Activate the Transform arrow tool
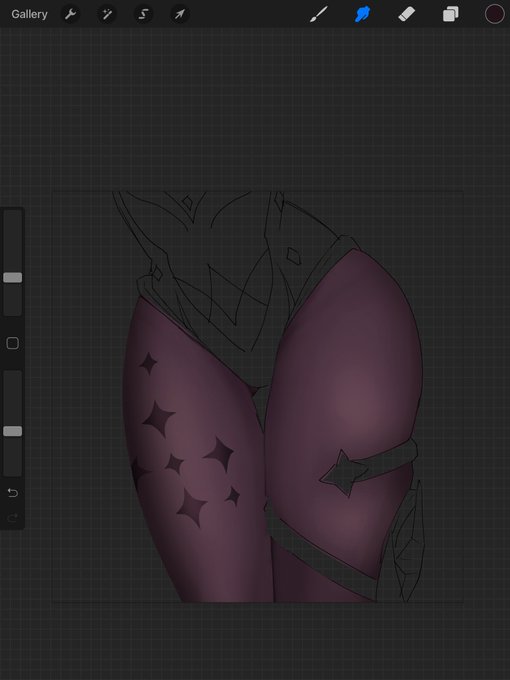 pyautogui.click(x=180, y=14)
